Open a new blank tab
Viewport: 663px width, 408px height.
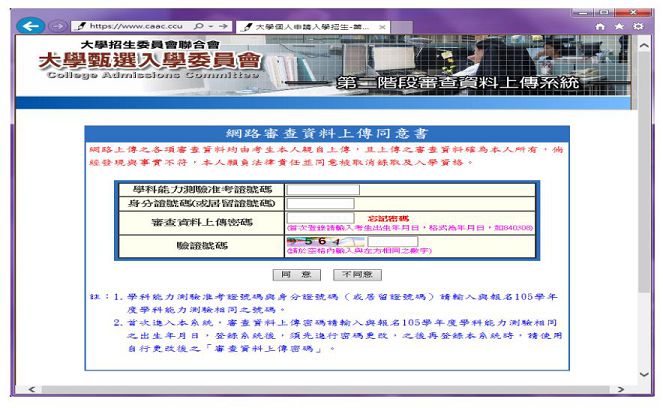[x=401, y=27]
